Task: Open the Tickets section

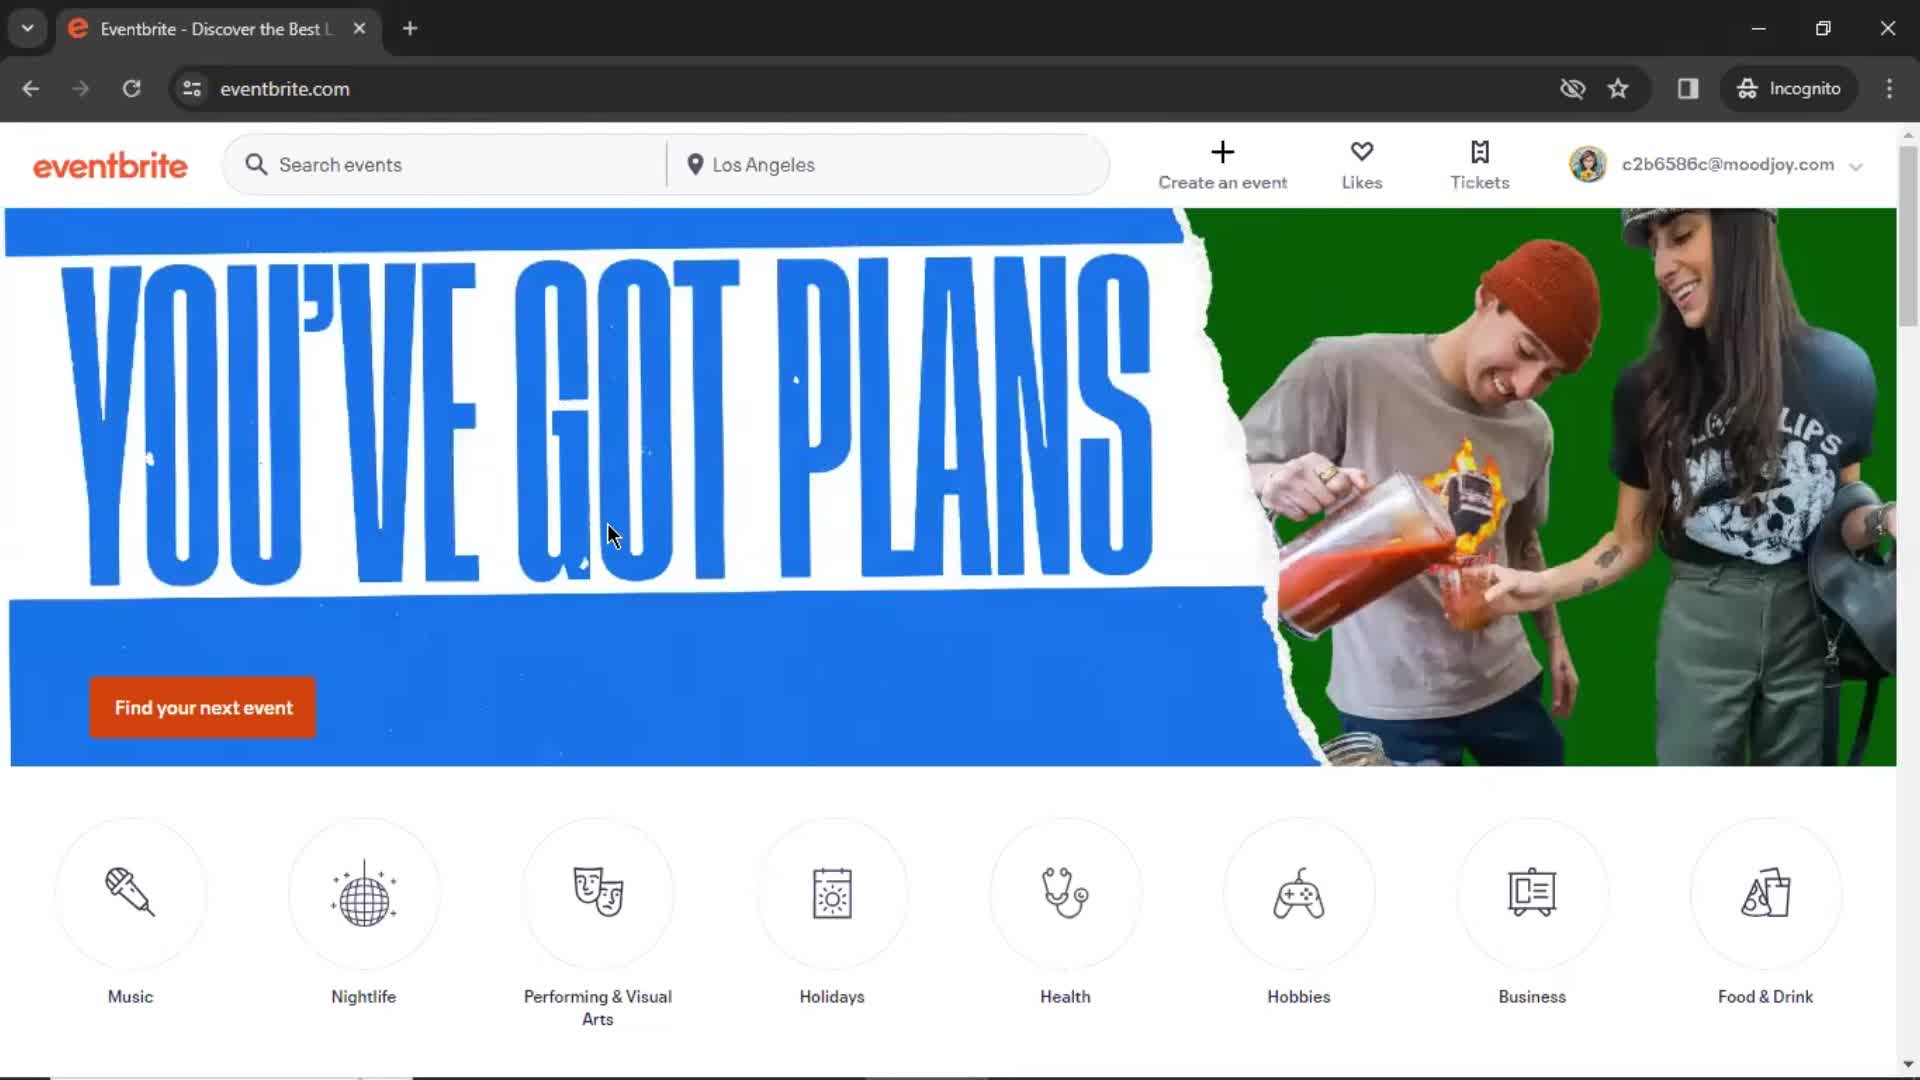Action: pos(1480,164)
